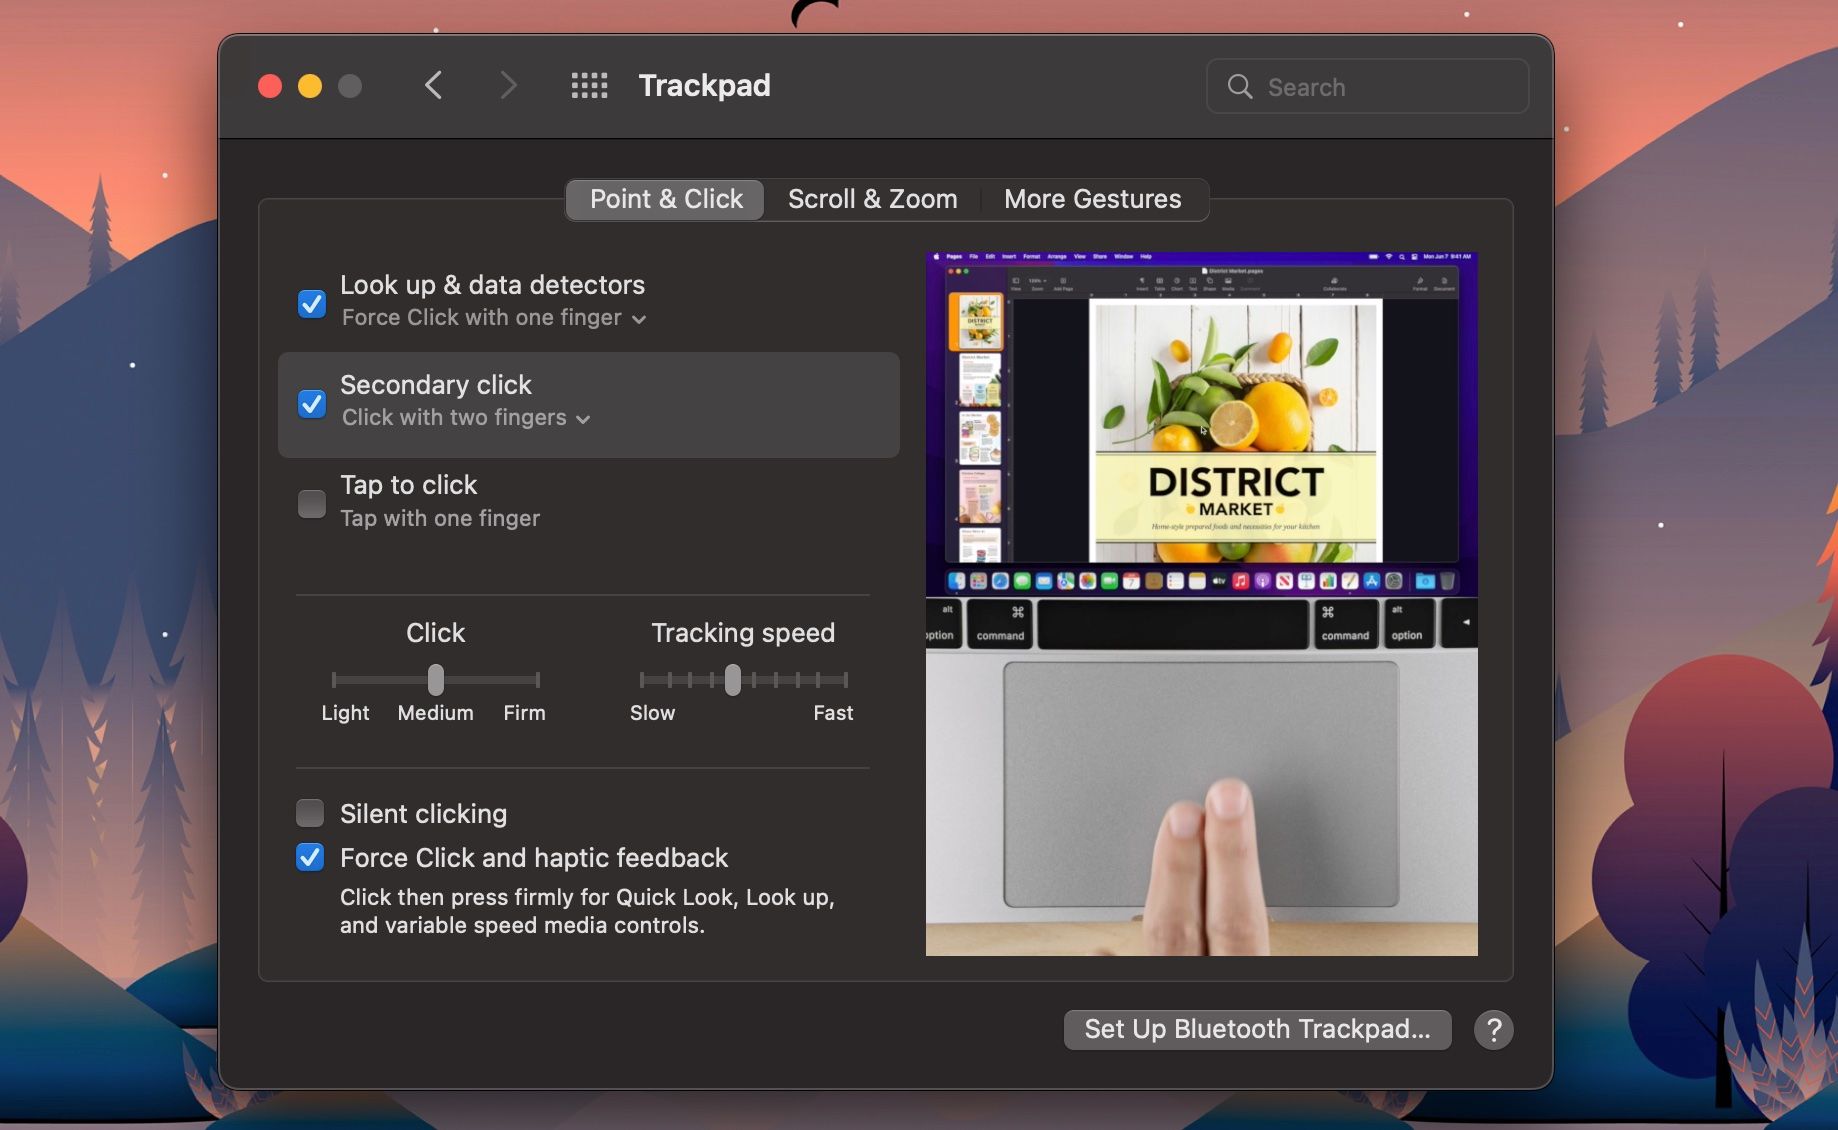Set Click pressure slider to Firm
This screenshot has width=1838, height=1130.
click(537, 680)
